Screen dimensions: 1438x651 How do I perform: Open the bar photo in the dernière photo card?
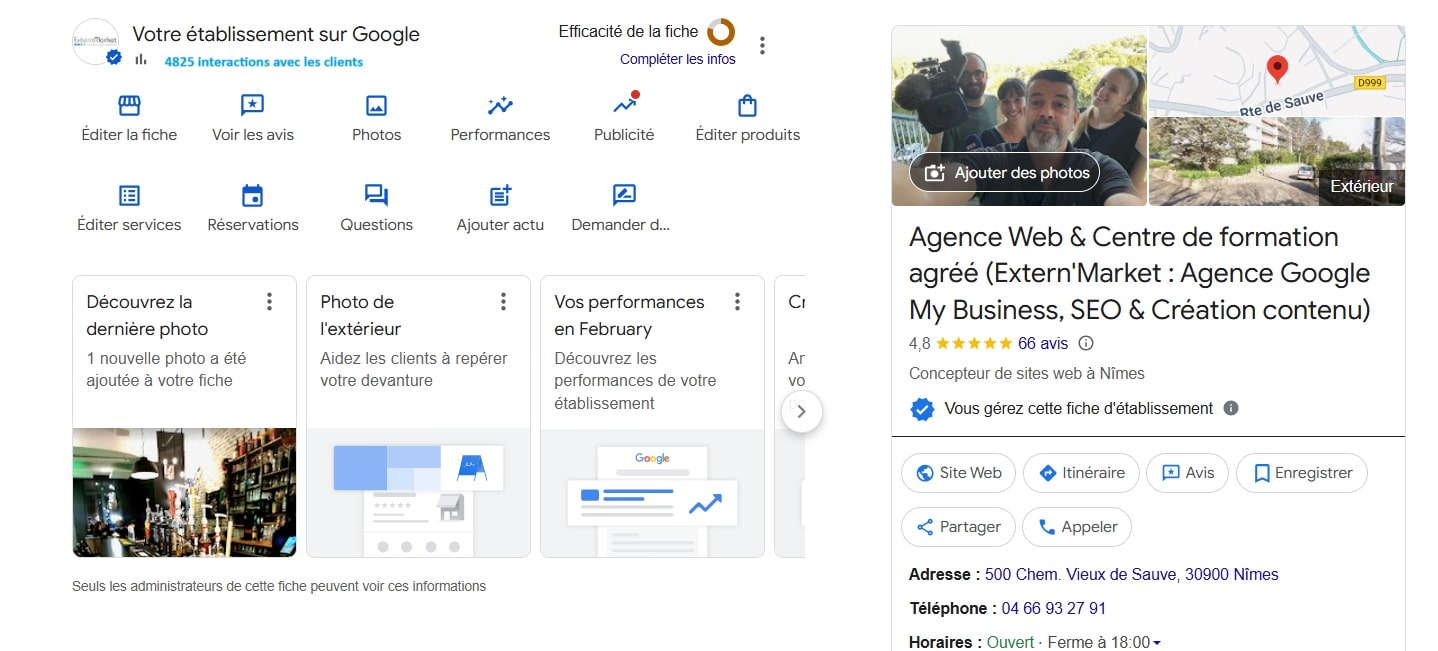184,492
